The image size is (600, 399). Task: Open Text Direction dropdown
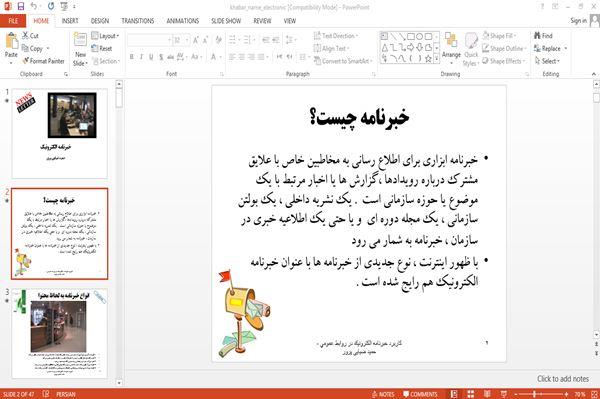point(336,36)
